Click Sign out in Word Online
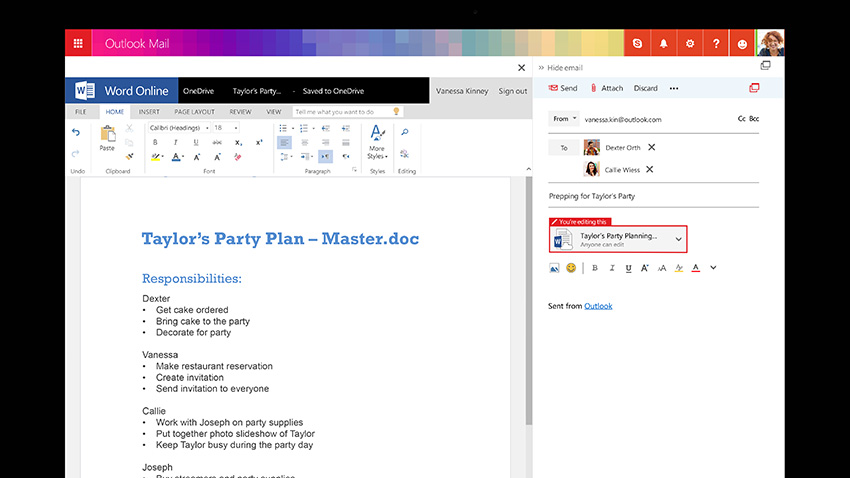The height and width of the screenshot is (478, 850). point(513,91)
